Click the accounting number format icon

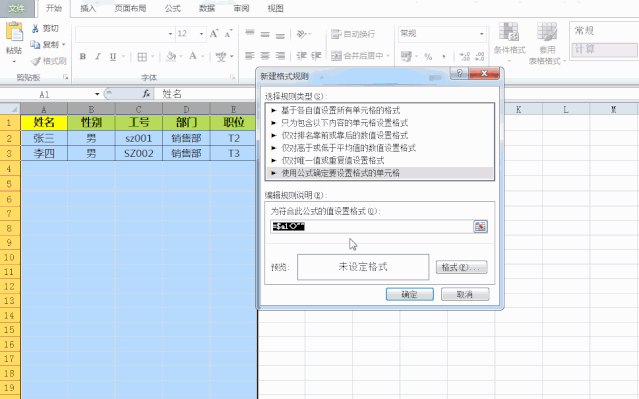[406, 56]
